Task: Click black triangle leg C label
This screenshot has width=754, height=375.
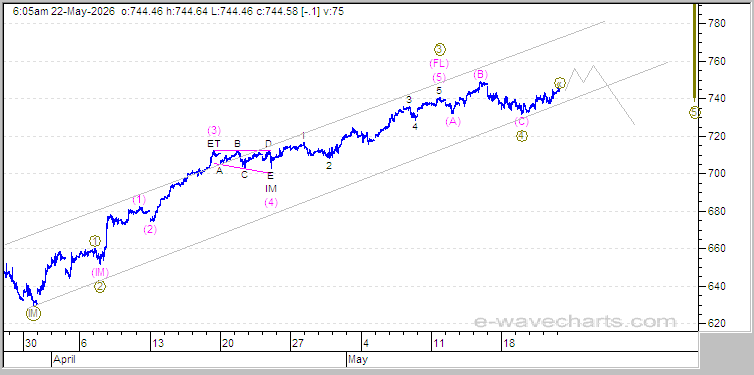Action: pos(244,175)
